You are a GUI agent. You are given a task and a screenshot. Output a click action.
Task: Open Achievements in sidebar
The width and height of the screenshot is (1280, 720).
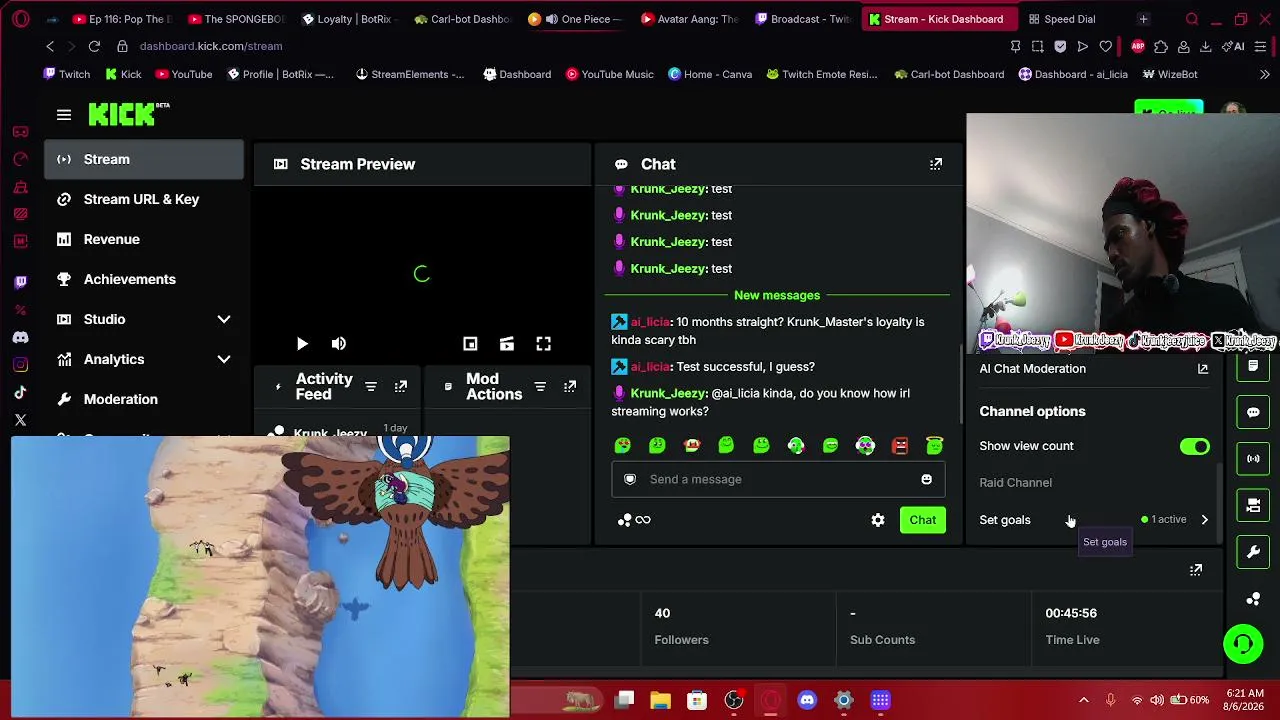144,279
